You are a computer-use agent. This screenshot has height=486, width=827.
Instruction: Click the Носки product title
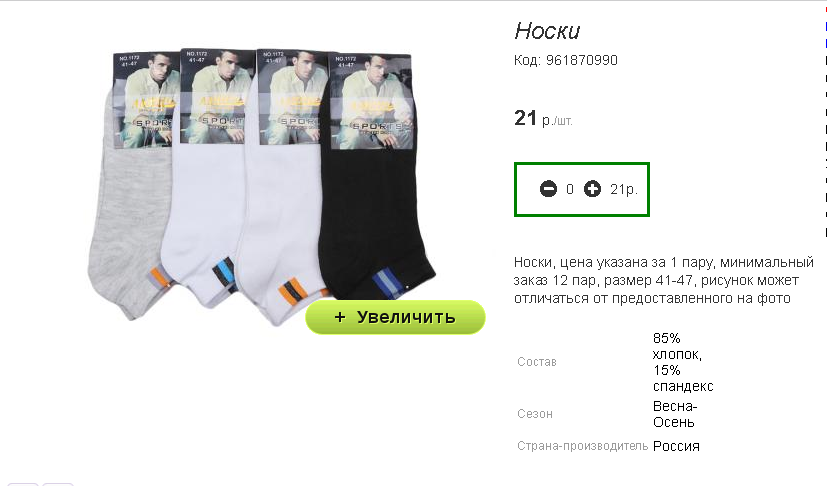point(547,31)
